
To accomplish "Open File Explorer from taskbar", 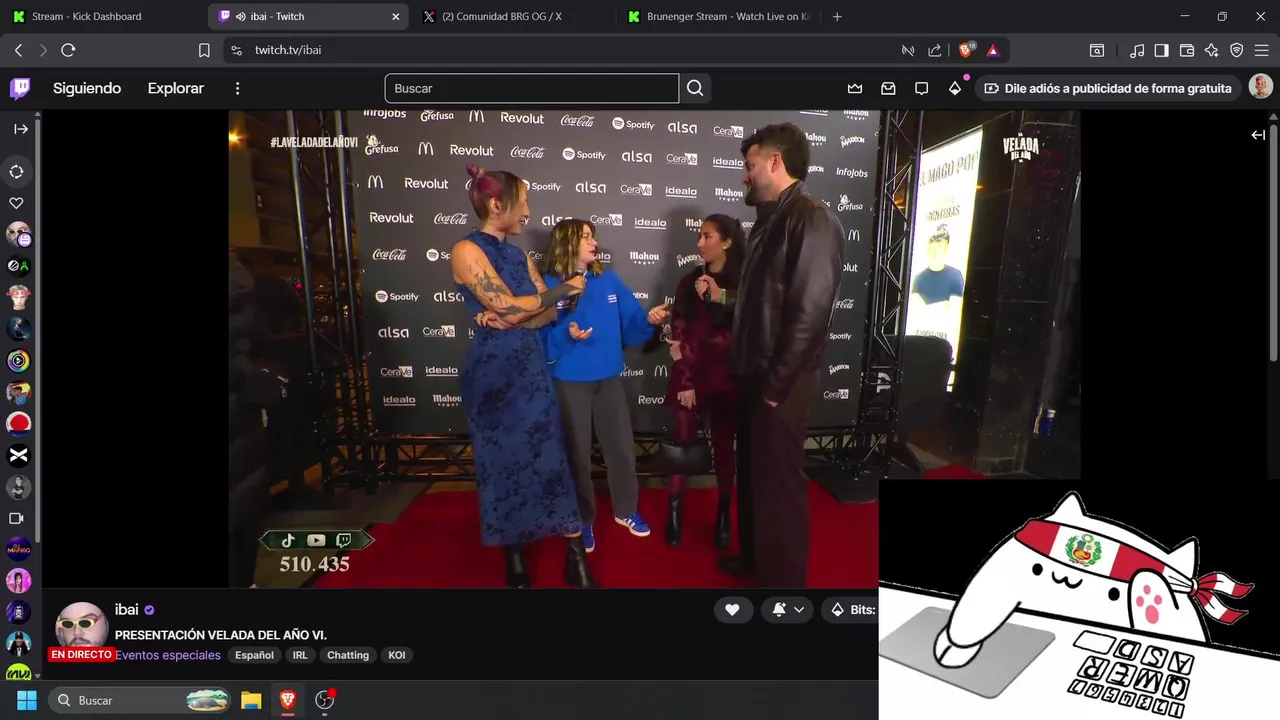I will 251,700.
